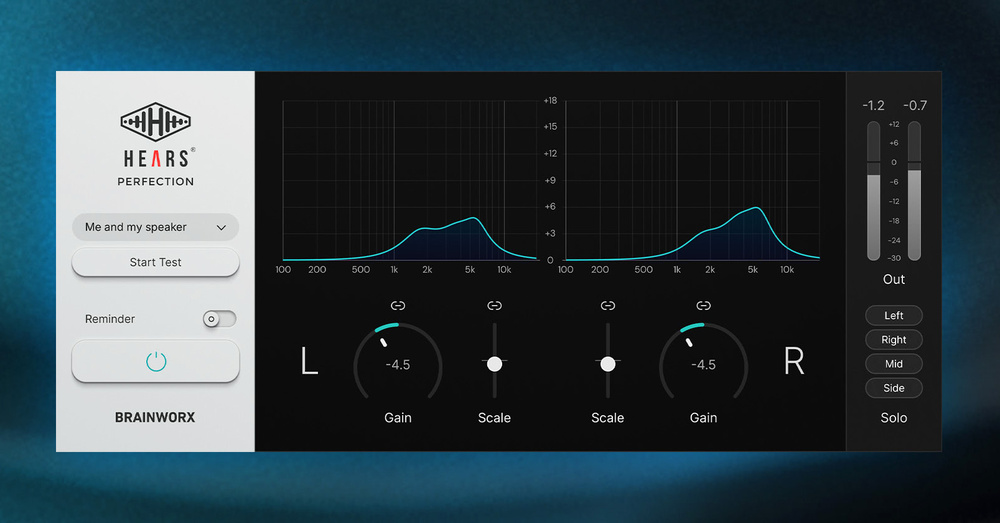Image resolution: width=1000 pixels, height=523 pixels.
Task: Toggle the Reminder switch
Action: [x=219, y=319]
